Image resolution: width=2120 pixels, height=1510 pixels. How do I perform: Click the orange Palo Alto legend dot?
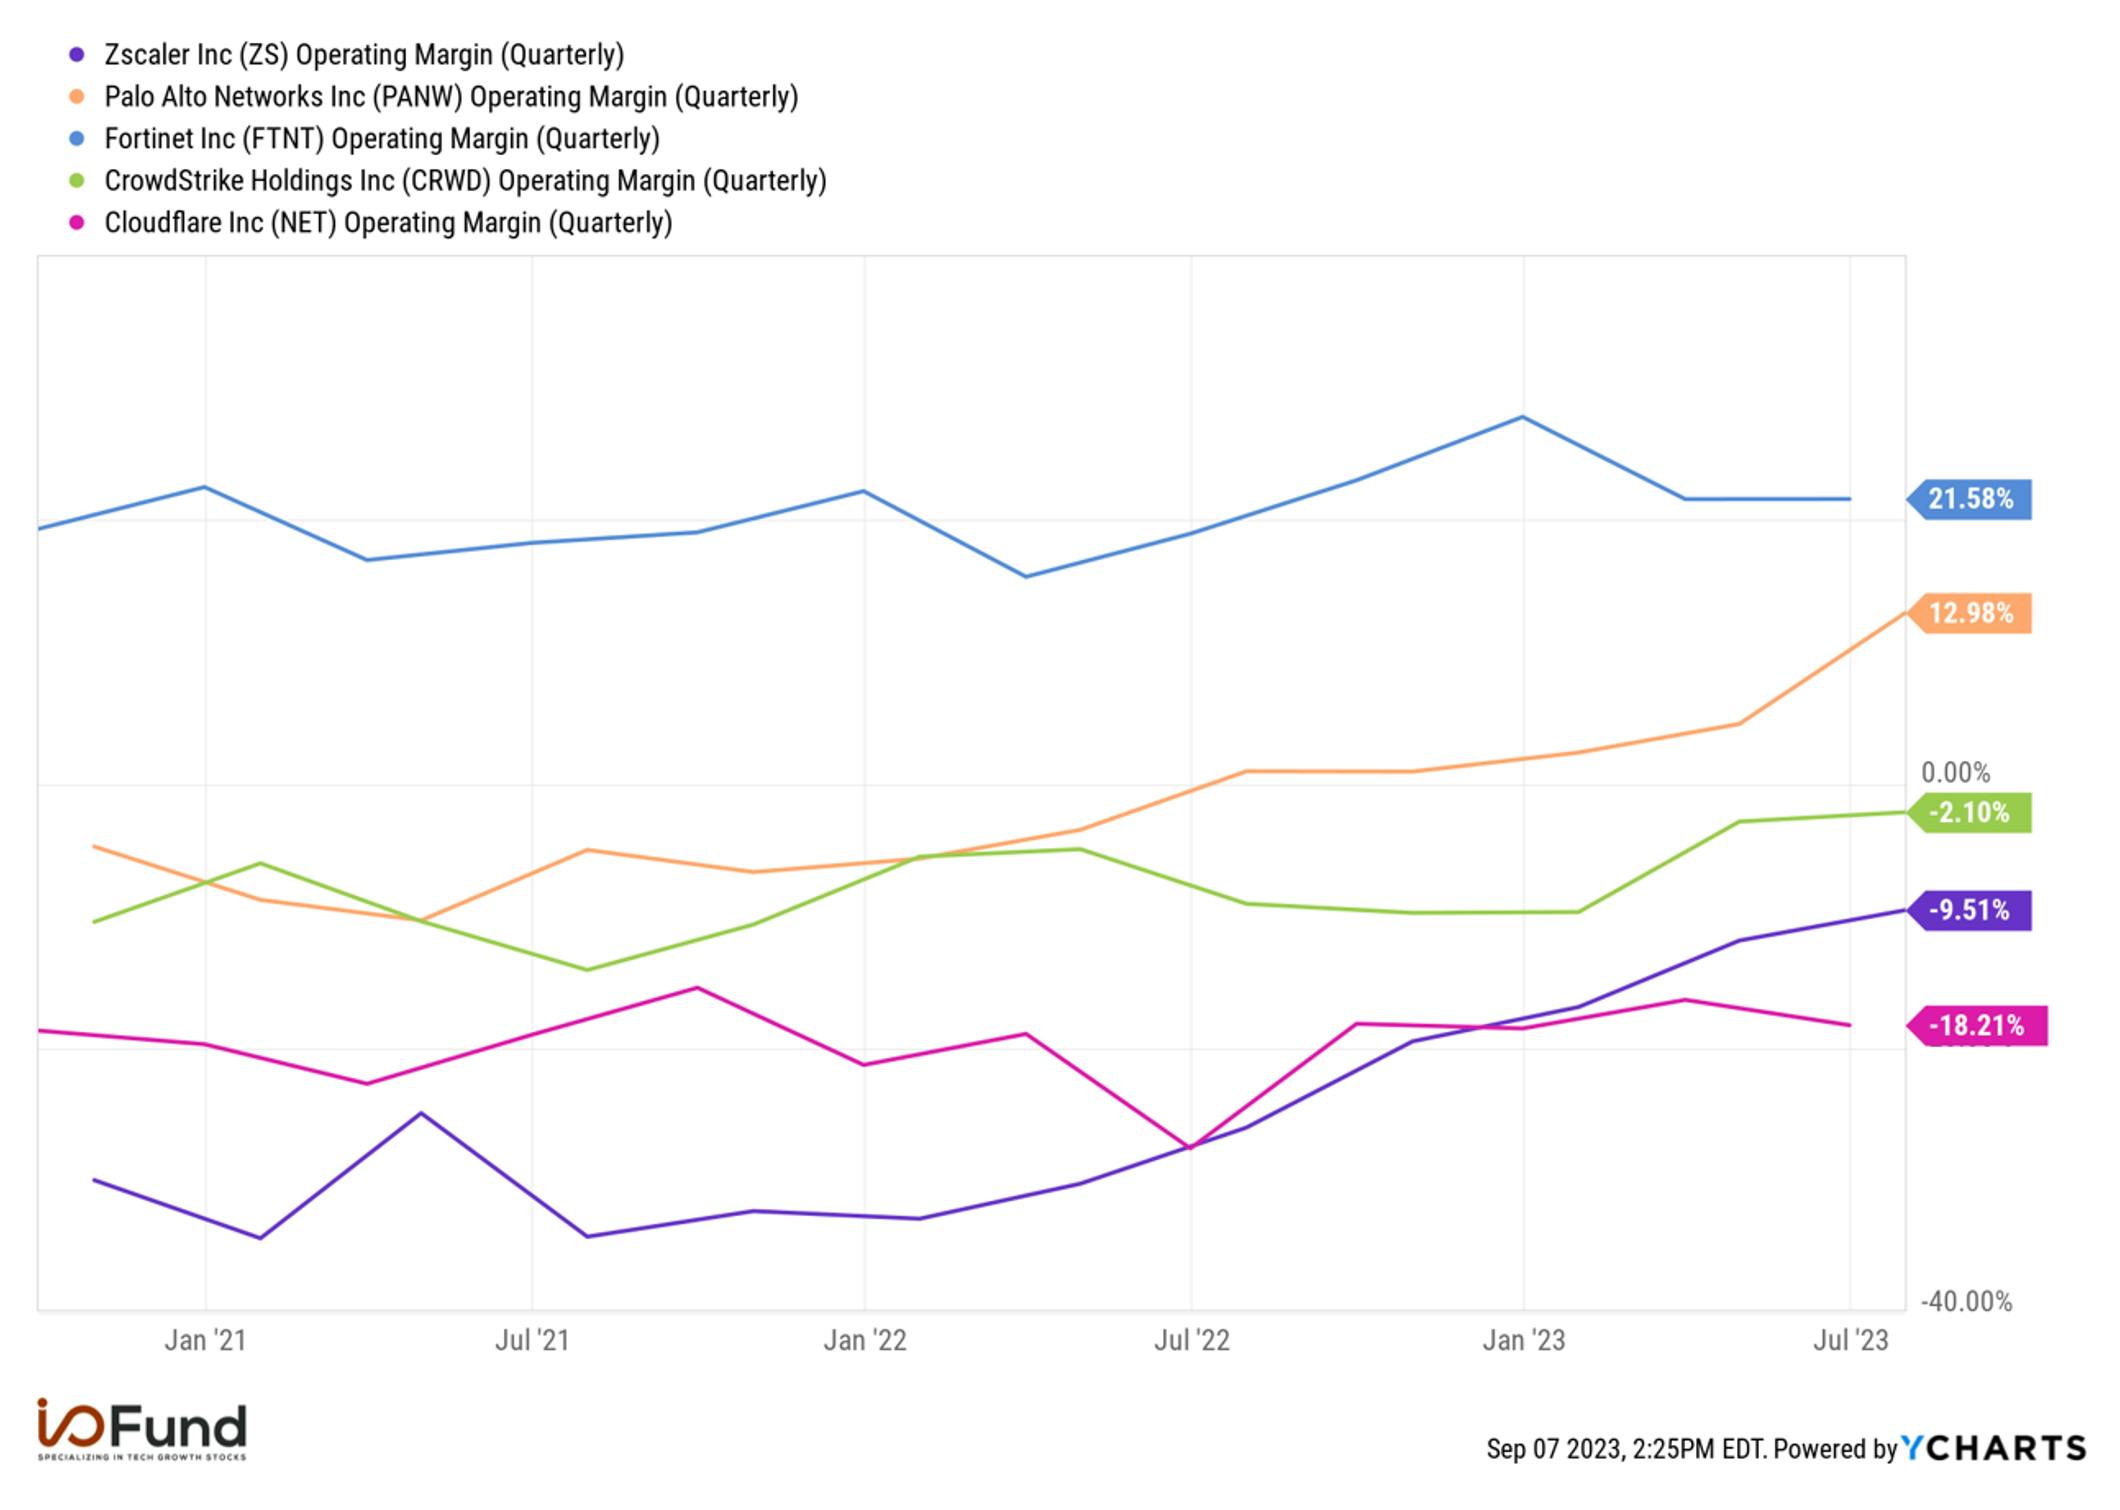tap(77, 97)
